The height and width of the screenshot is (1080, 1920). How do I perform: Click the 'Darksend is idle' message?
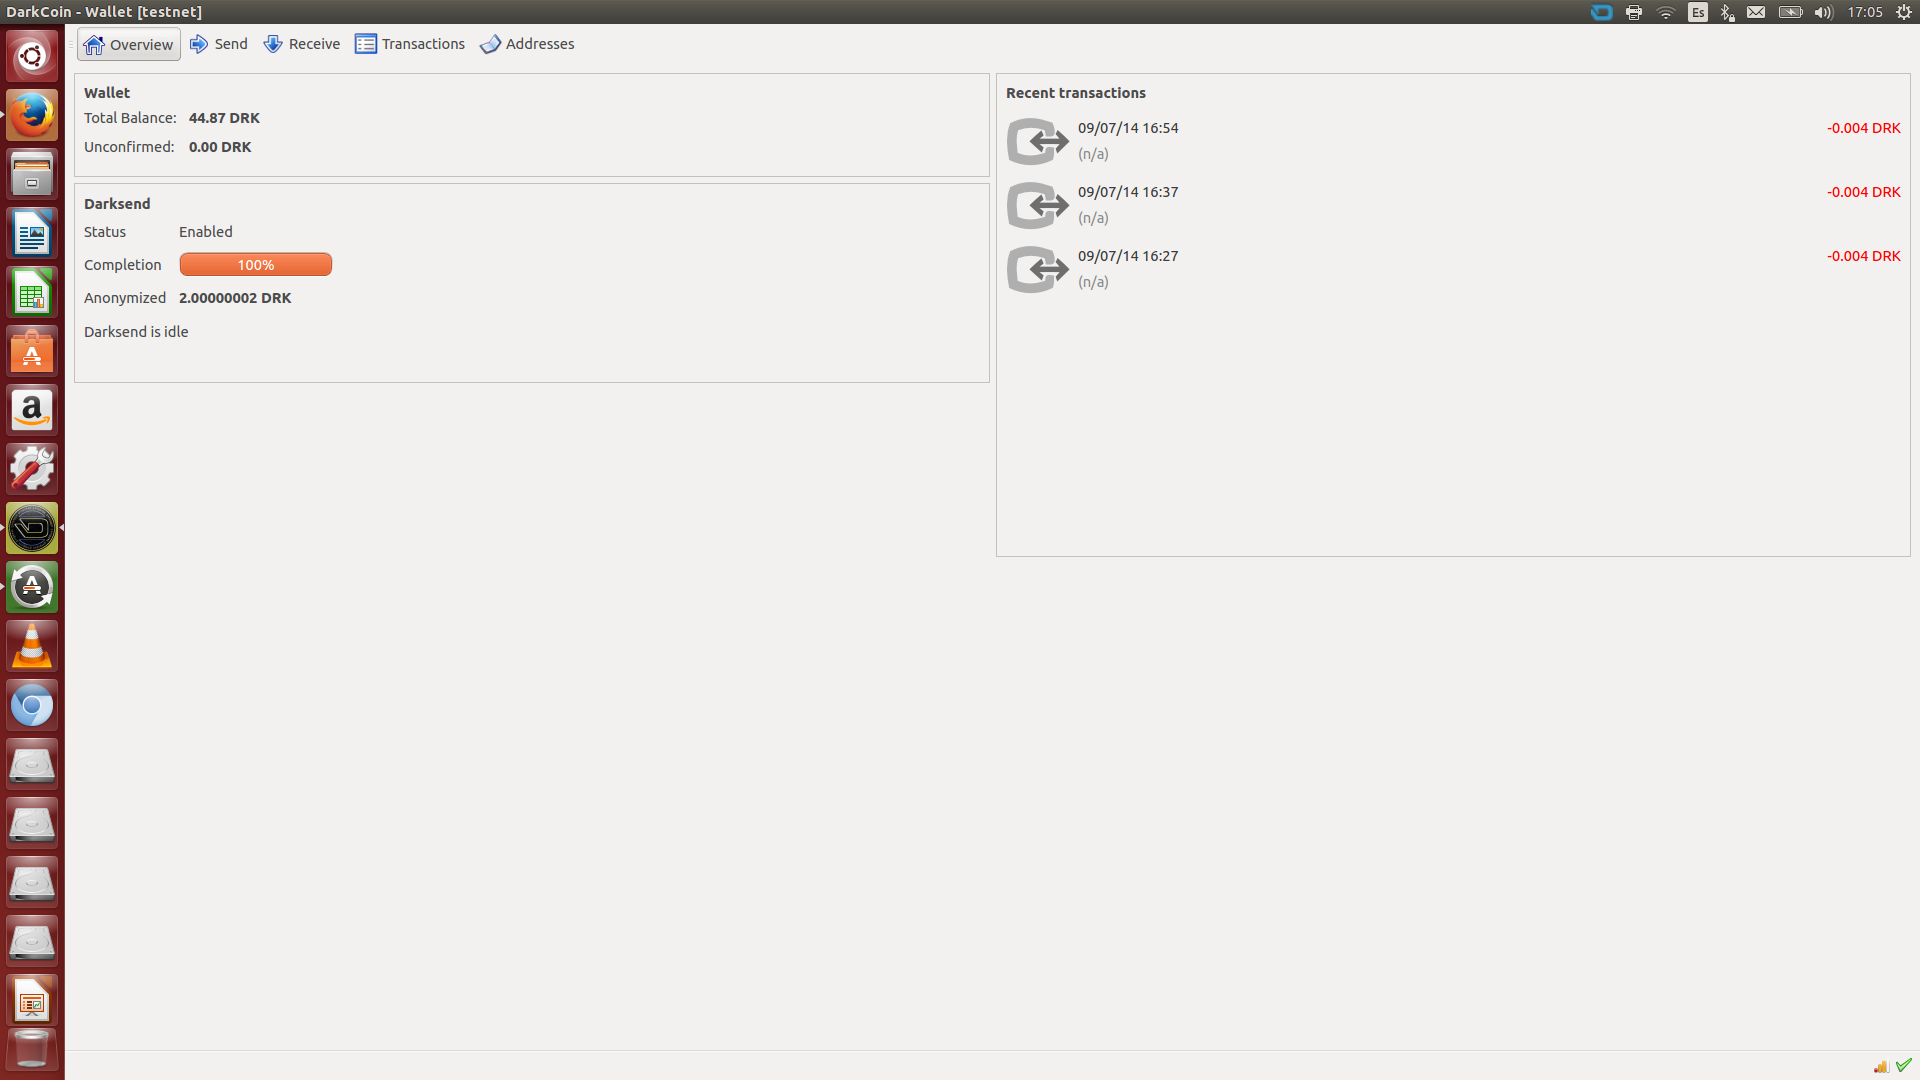136,332
